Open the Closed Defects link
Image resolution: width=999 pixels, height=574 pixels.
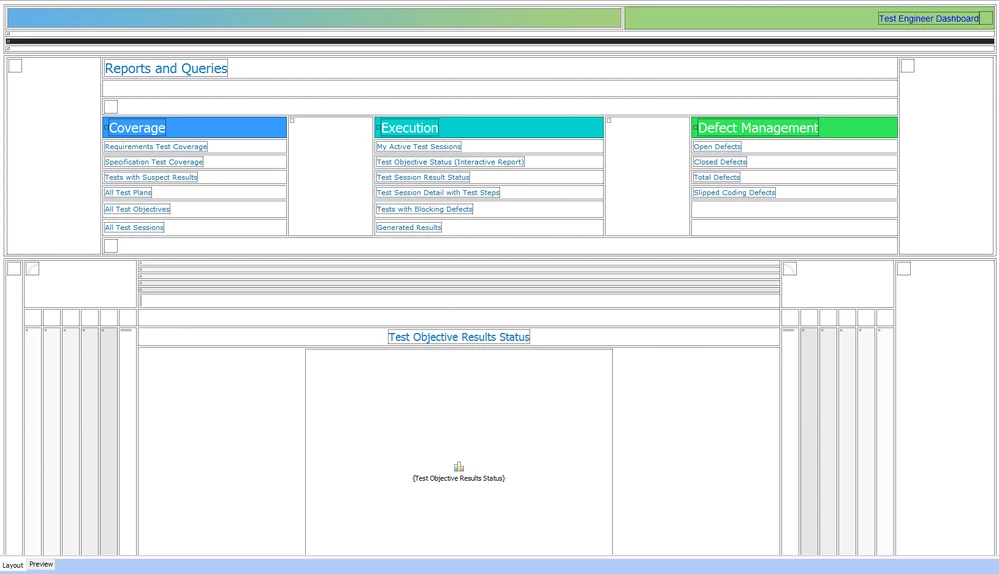point(720,162)
